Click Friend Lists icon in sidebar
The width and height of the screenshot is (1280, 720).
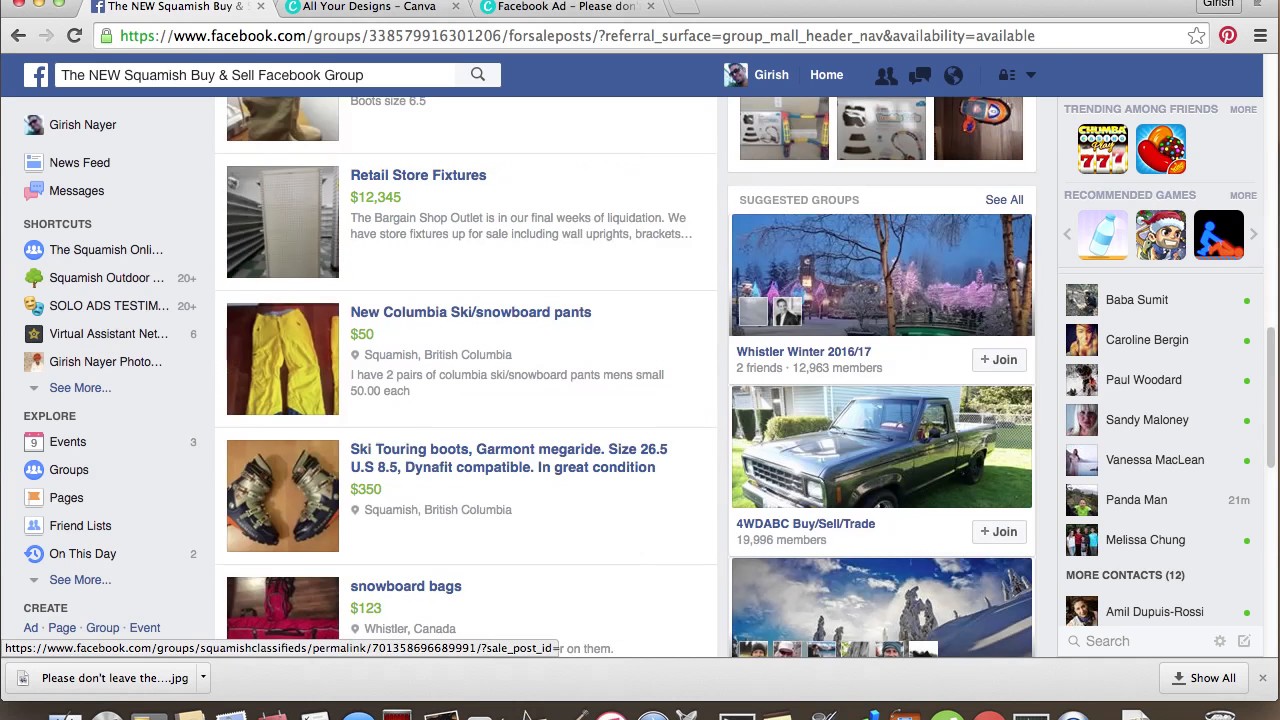point(34,526)
